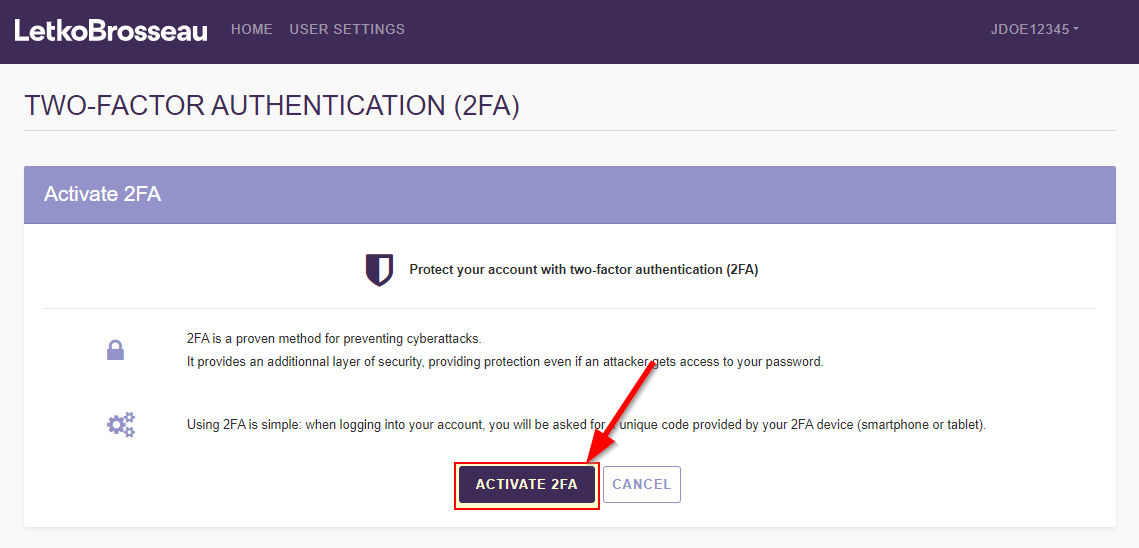Click the LetkoBrosseau logo
Screen dimensions: 1139x548
111,30
